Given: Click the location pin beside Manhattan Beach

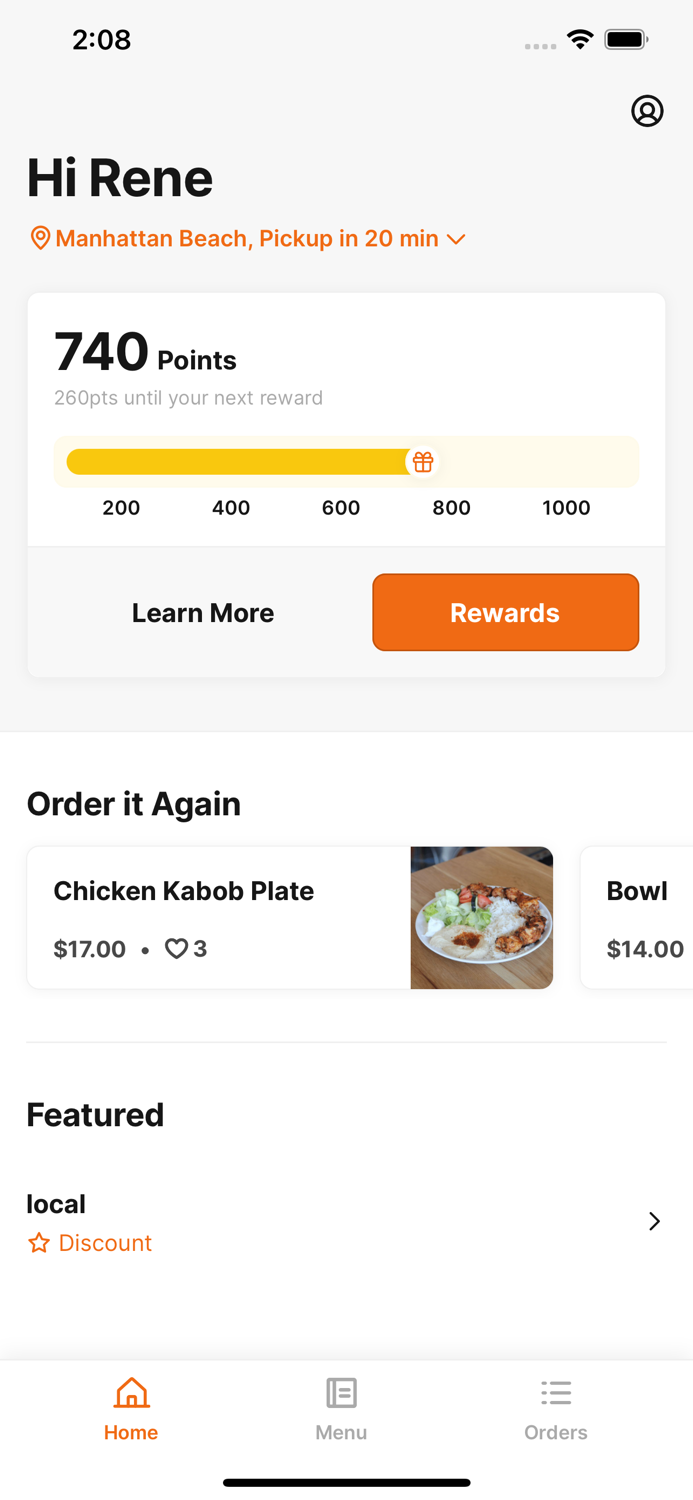Looking at the screenshot, I should click(x=40, y=238).
